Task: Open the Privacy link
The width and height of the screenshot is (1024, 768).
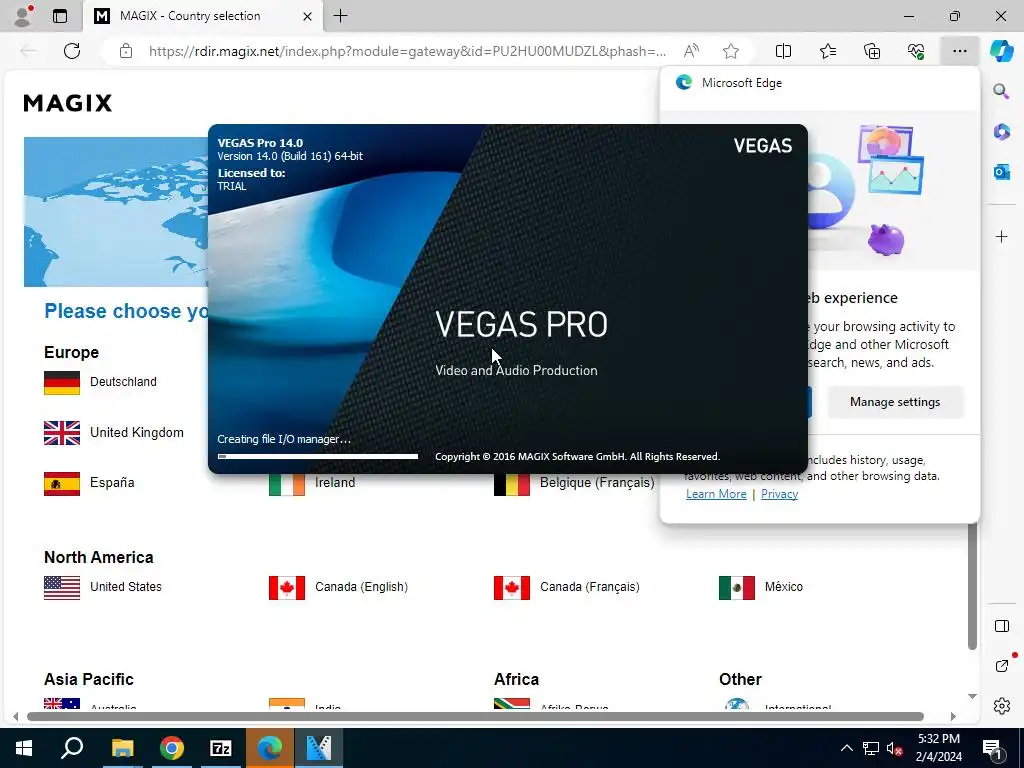Action: coord(779,494)
